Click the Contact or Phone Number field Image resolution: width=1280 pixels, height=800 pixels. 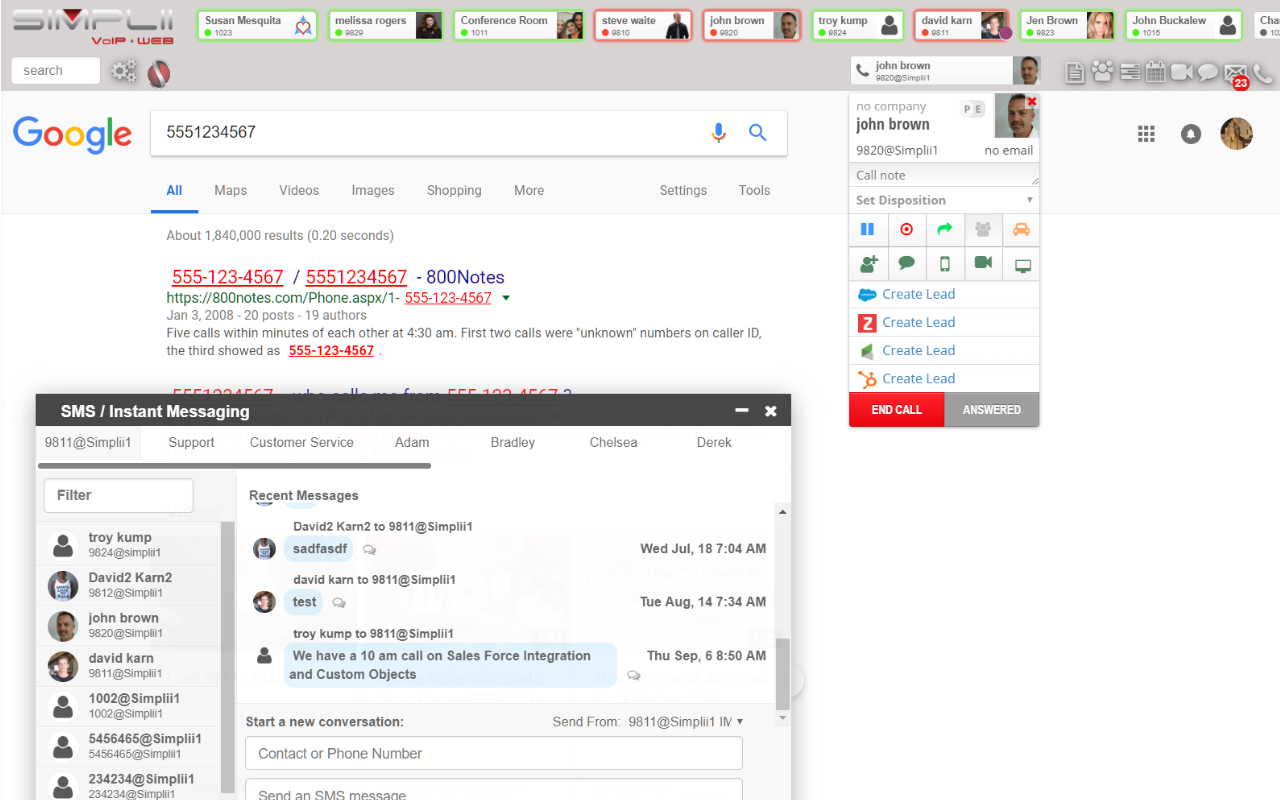(x=494, y=754)
